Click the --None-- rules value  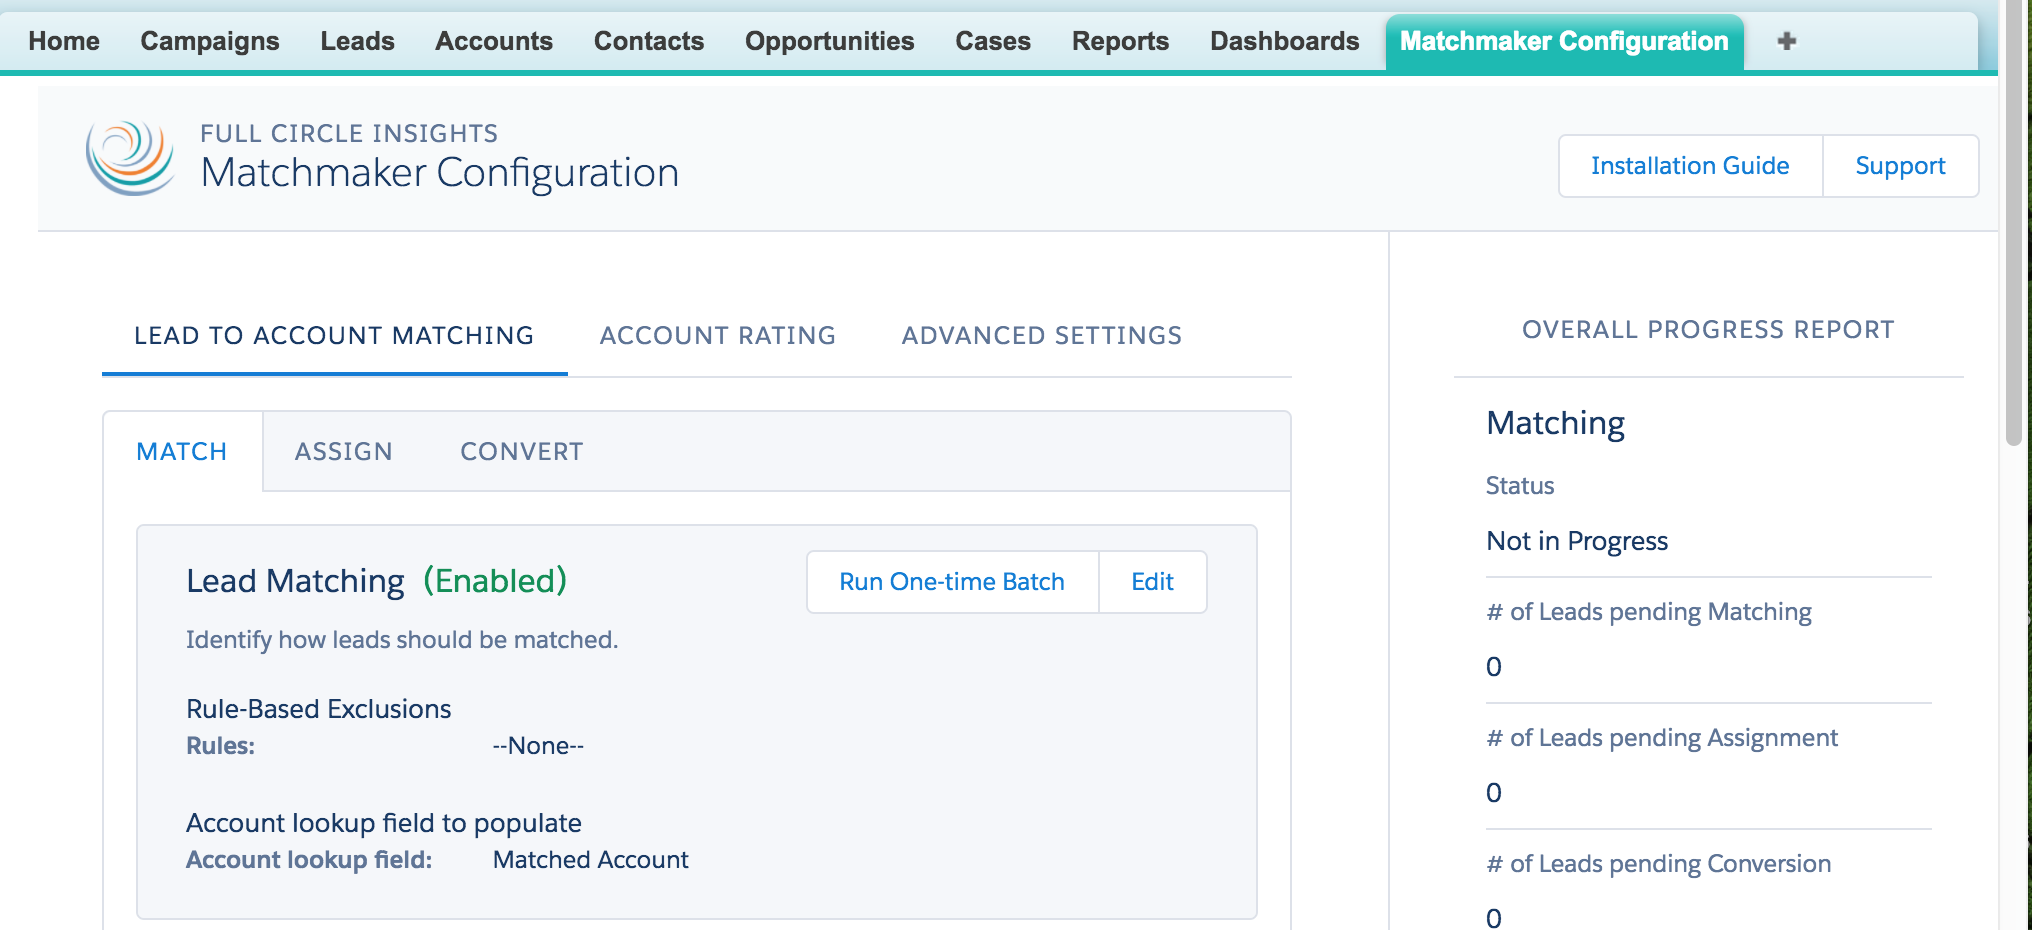(x=538, y=746)
